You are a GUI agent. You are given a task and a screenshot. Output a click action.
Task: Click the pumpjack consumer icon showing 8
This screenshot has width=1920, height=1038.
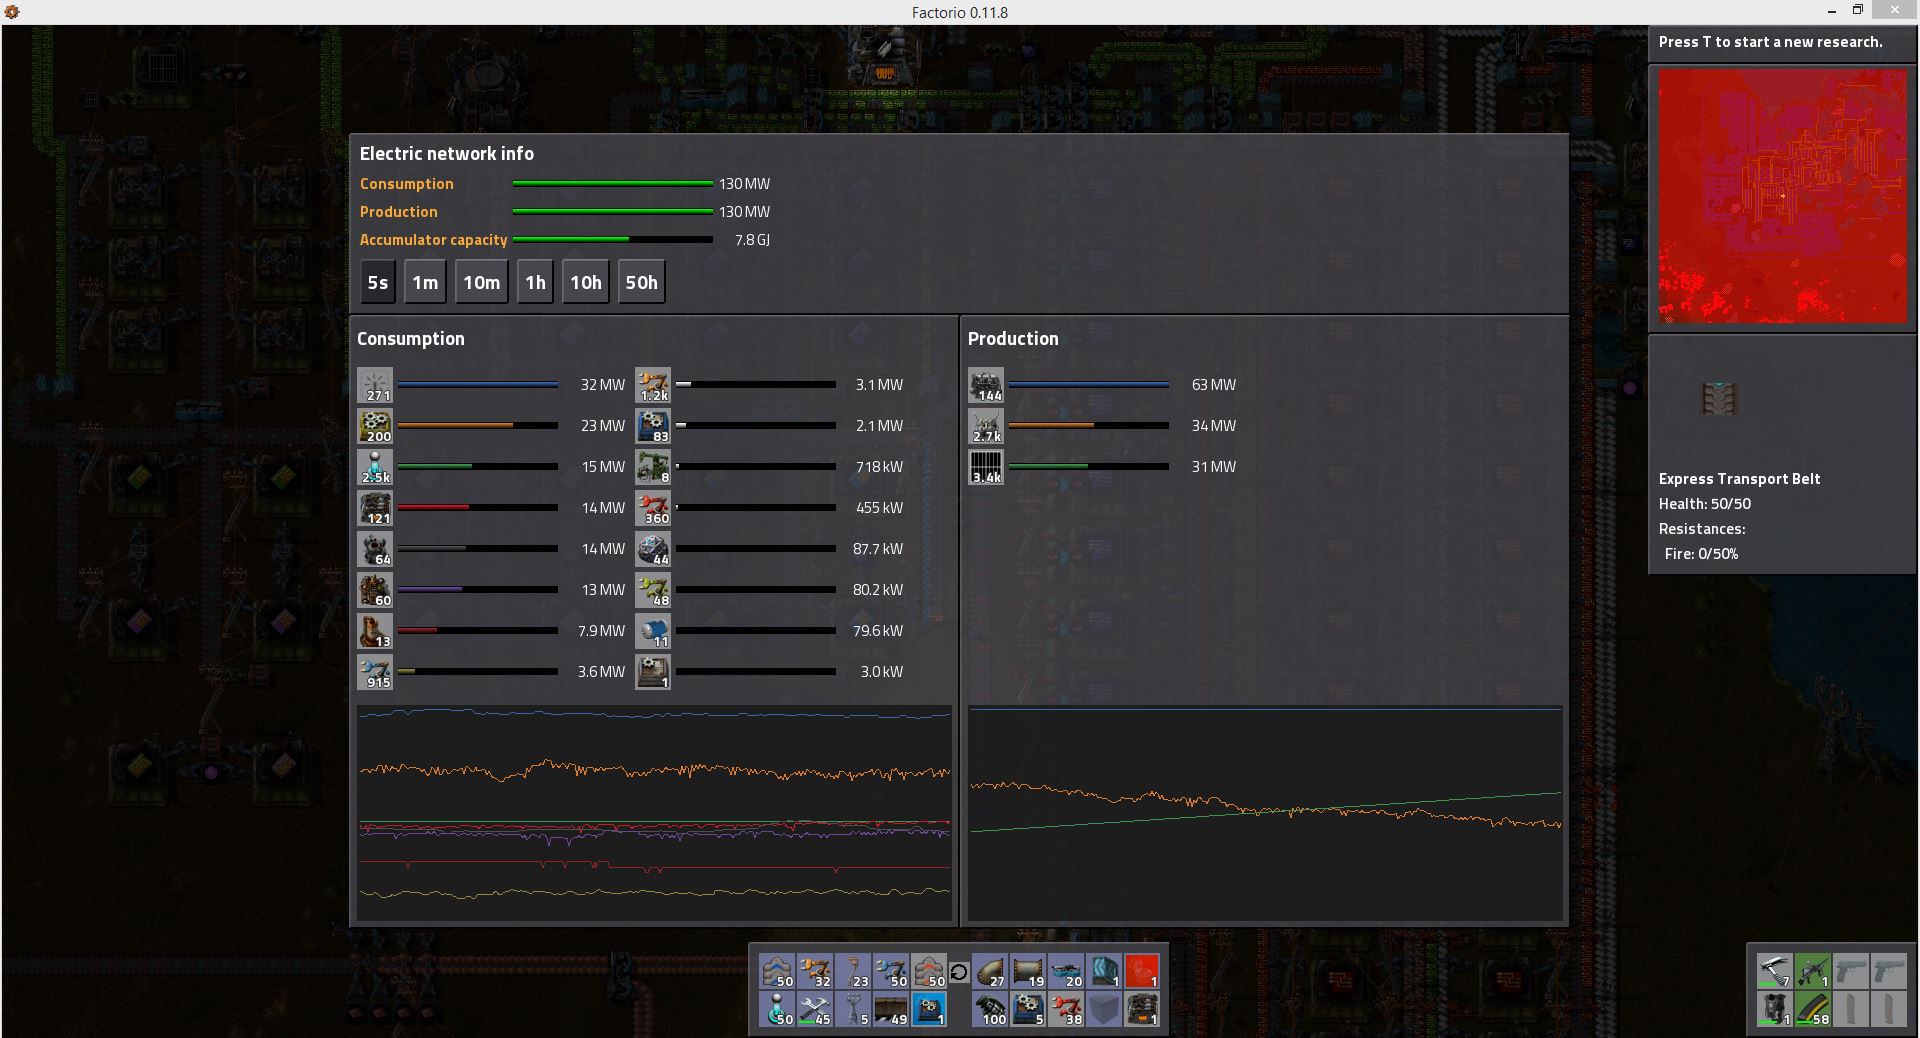pyautogui.click(x=653, y=467)
